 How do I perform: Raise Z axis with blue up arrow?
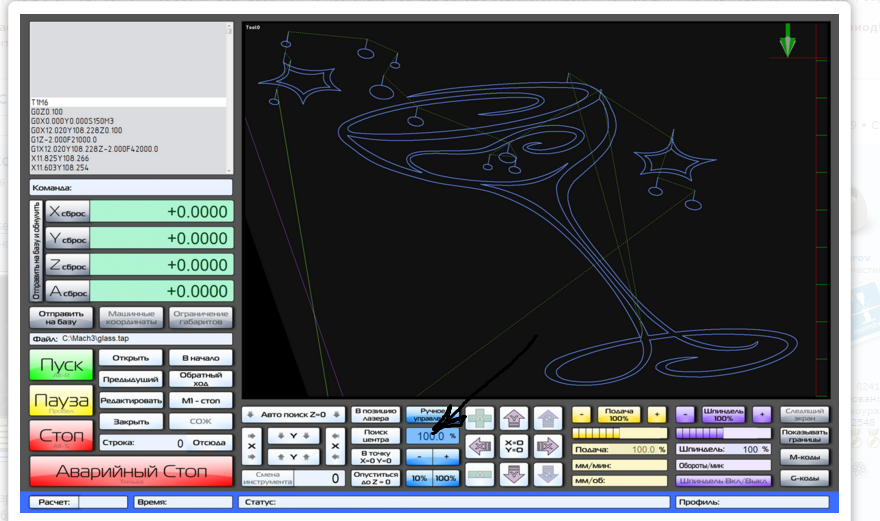click(548, 418)
